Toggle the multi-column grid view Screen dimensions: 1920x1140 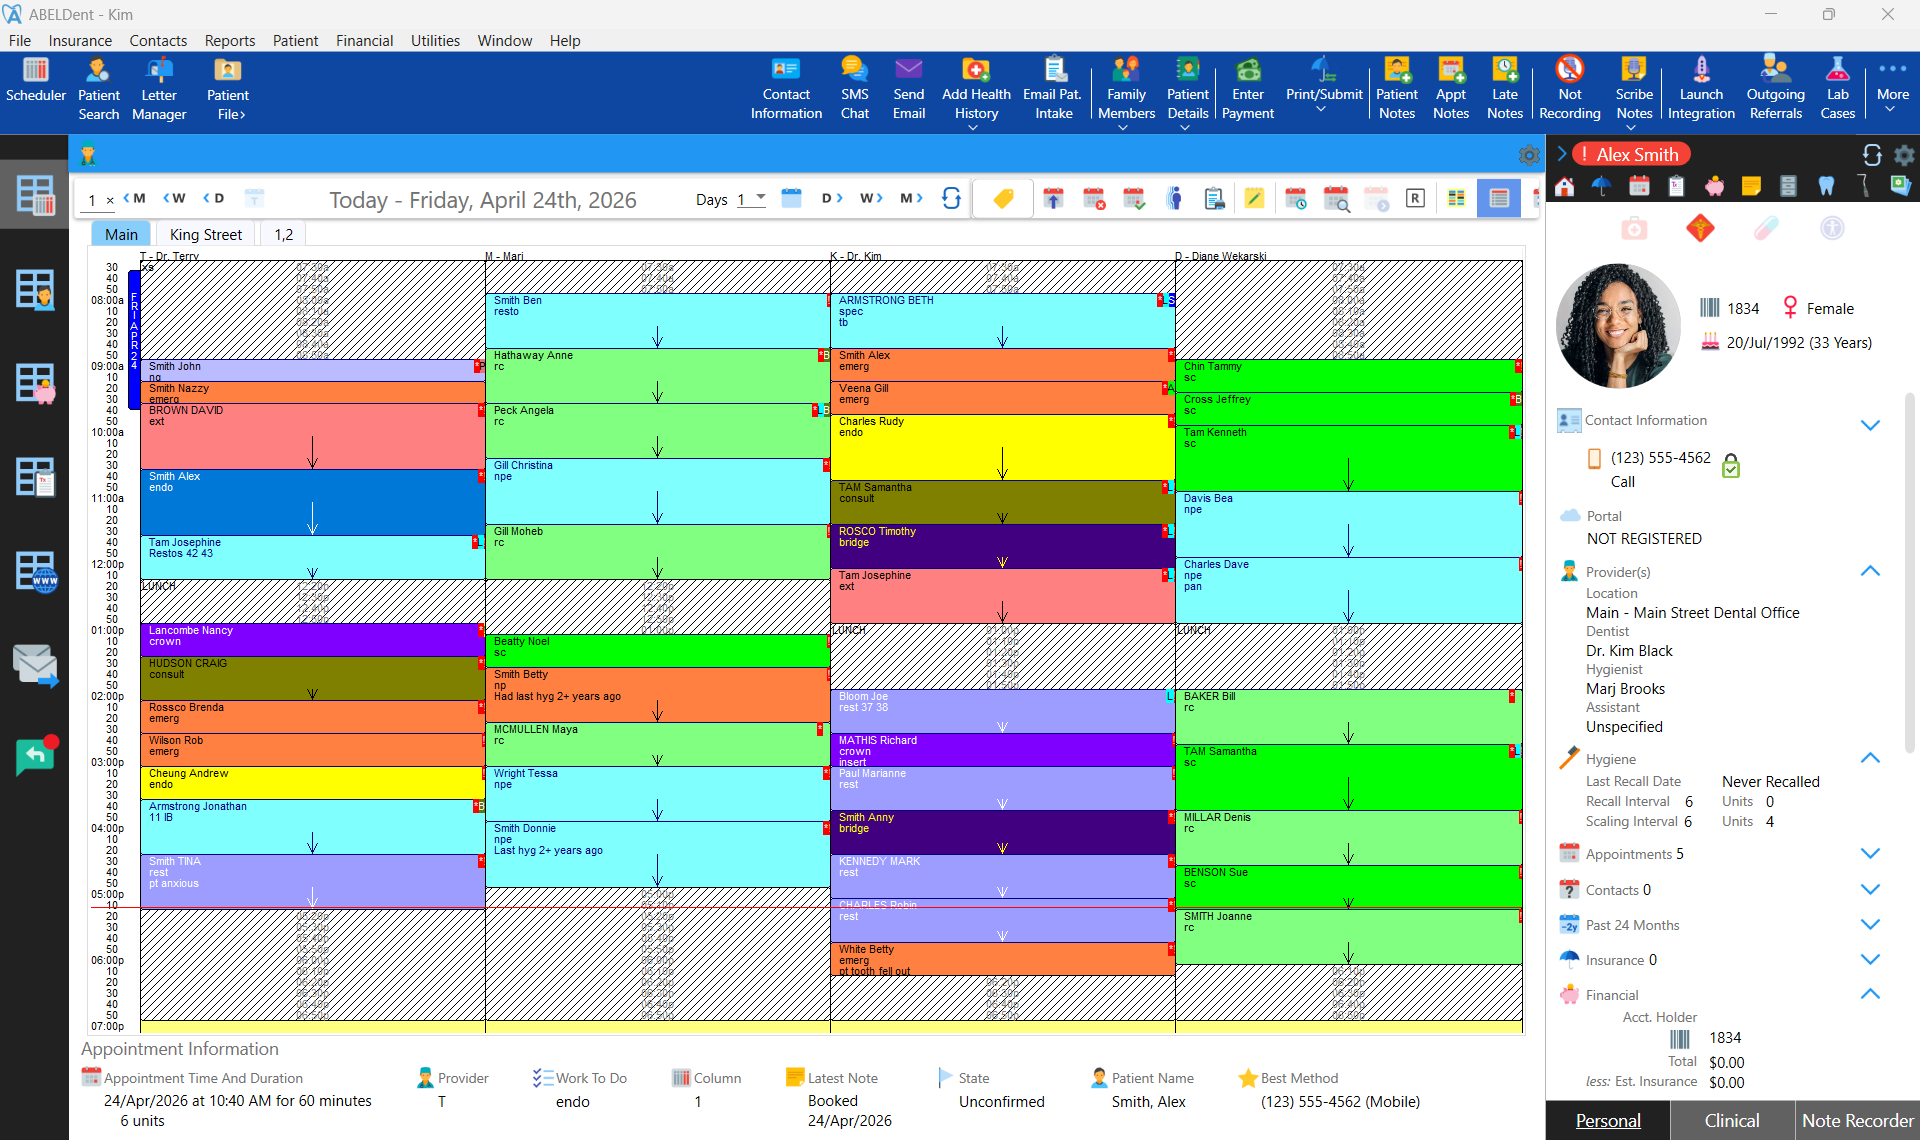tap(1457, 197)
